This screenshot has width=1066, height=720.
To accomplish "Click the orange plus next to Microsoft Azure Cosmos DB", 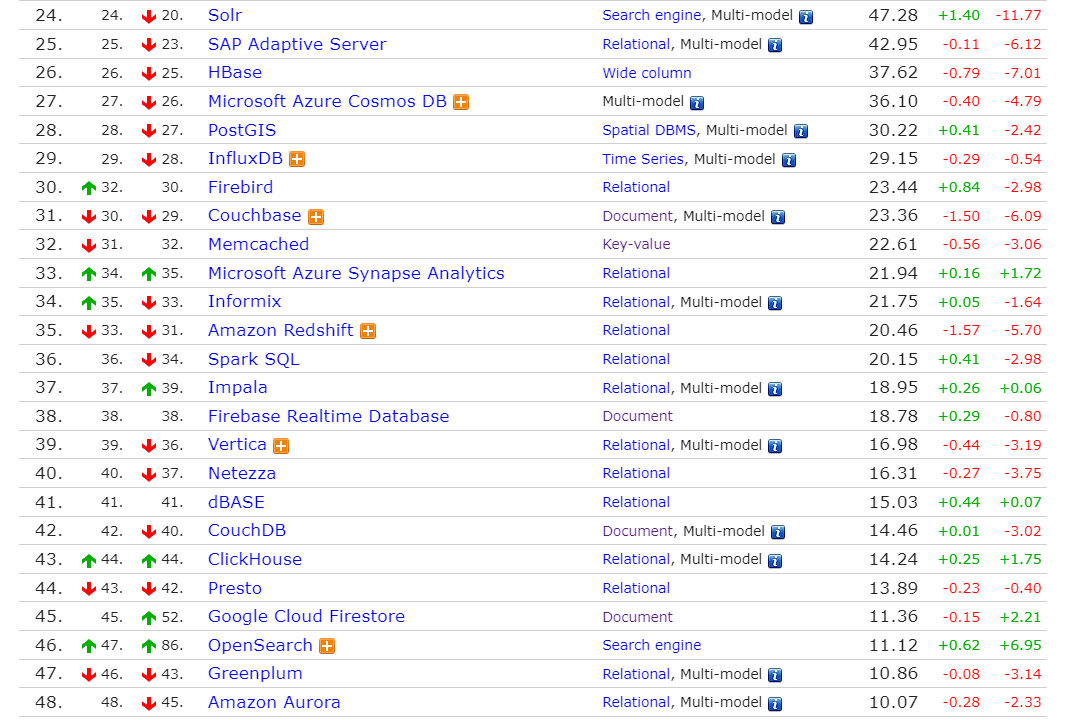I will [461, 102].
